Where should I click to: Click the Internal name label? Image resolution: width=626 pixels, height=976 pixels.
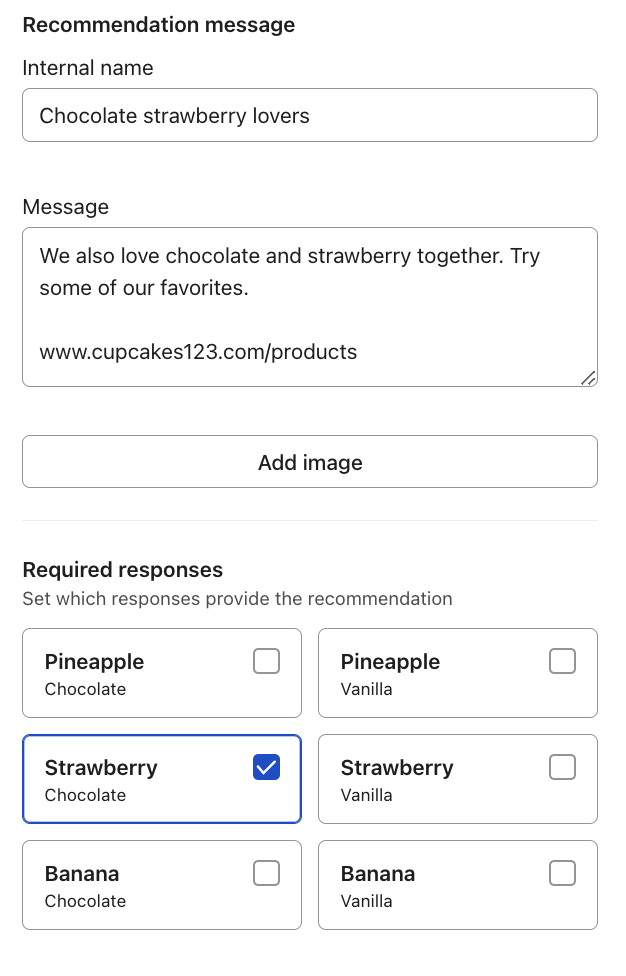tap(87, 68)
